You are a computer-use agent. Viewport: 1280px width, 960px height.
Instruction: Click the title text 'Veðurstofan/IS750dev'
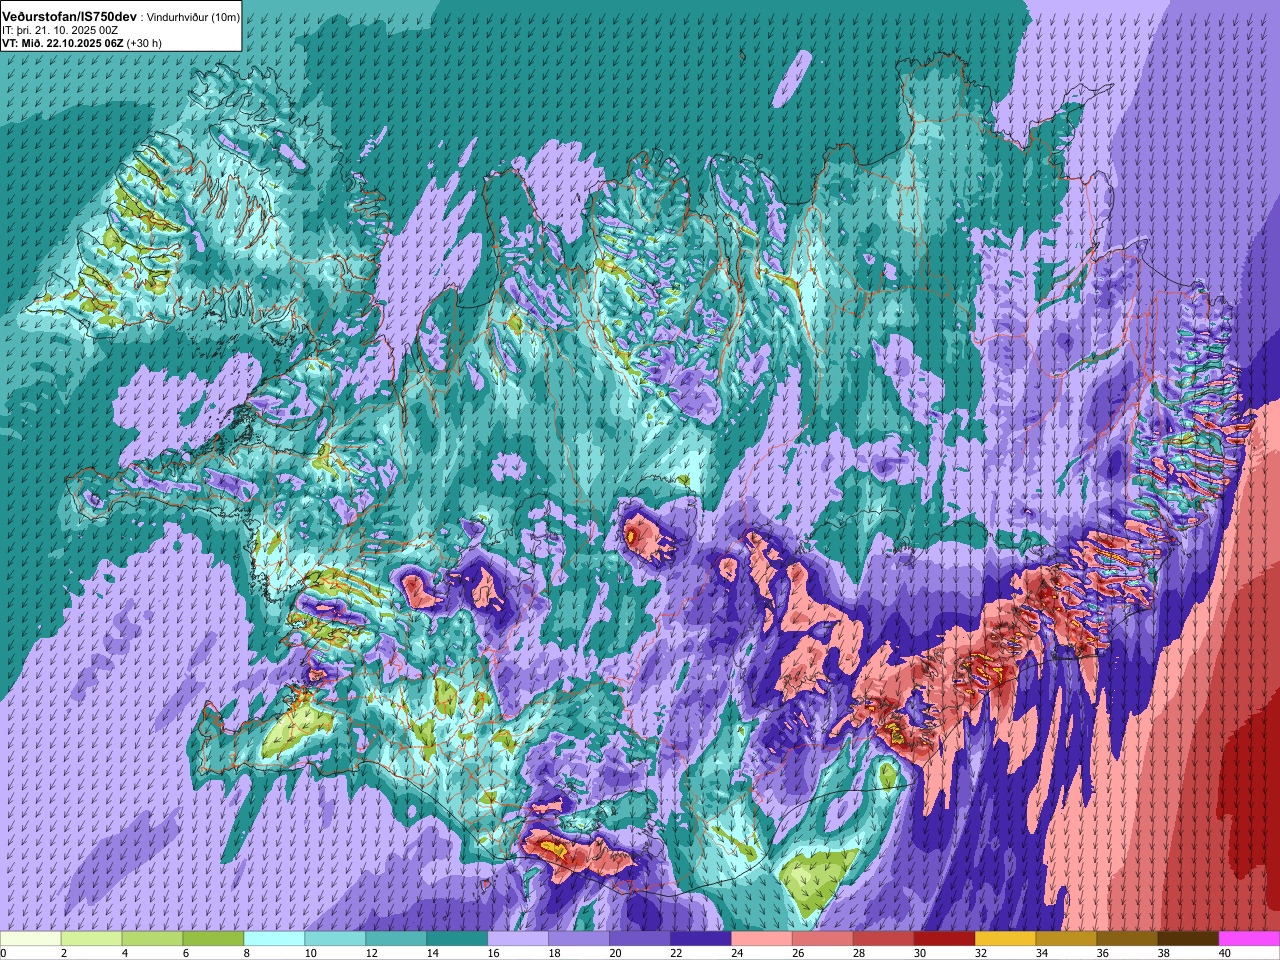click(70, 17)
